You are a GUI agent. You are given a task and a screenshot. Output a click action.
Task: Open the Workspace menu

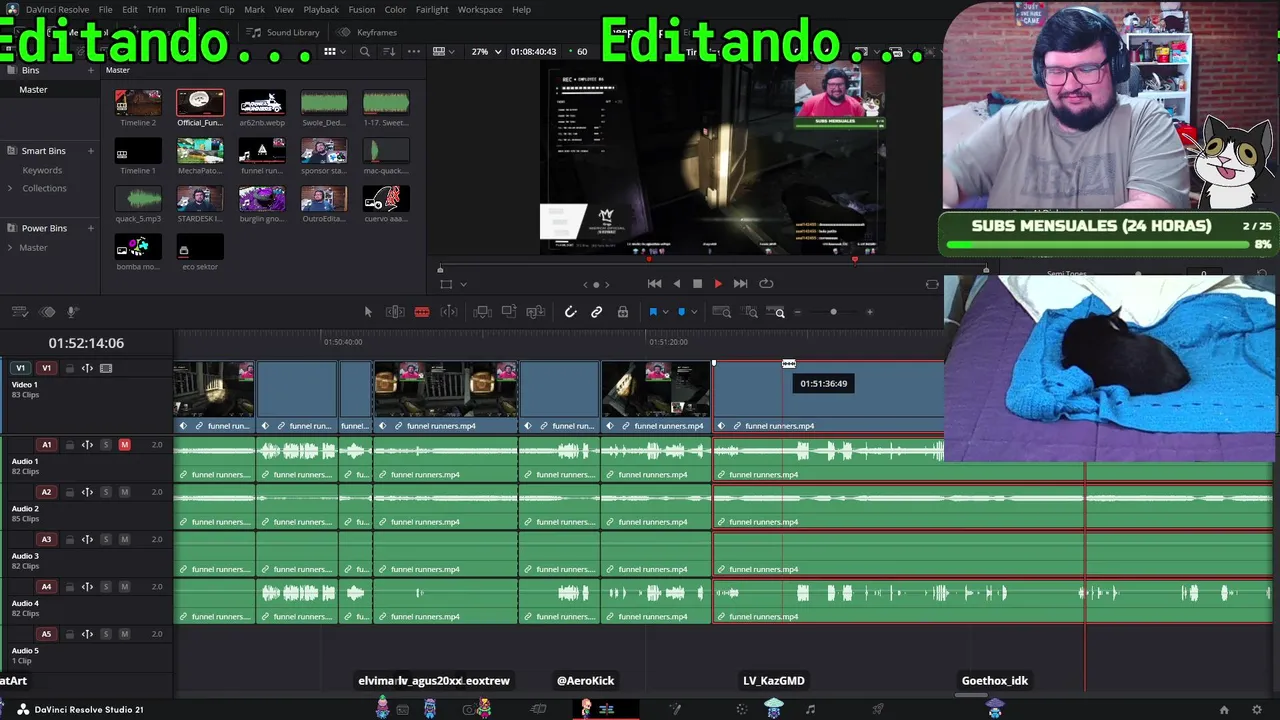pyautogui.click(x=480, y=10)
